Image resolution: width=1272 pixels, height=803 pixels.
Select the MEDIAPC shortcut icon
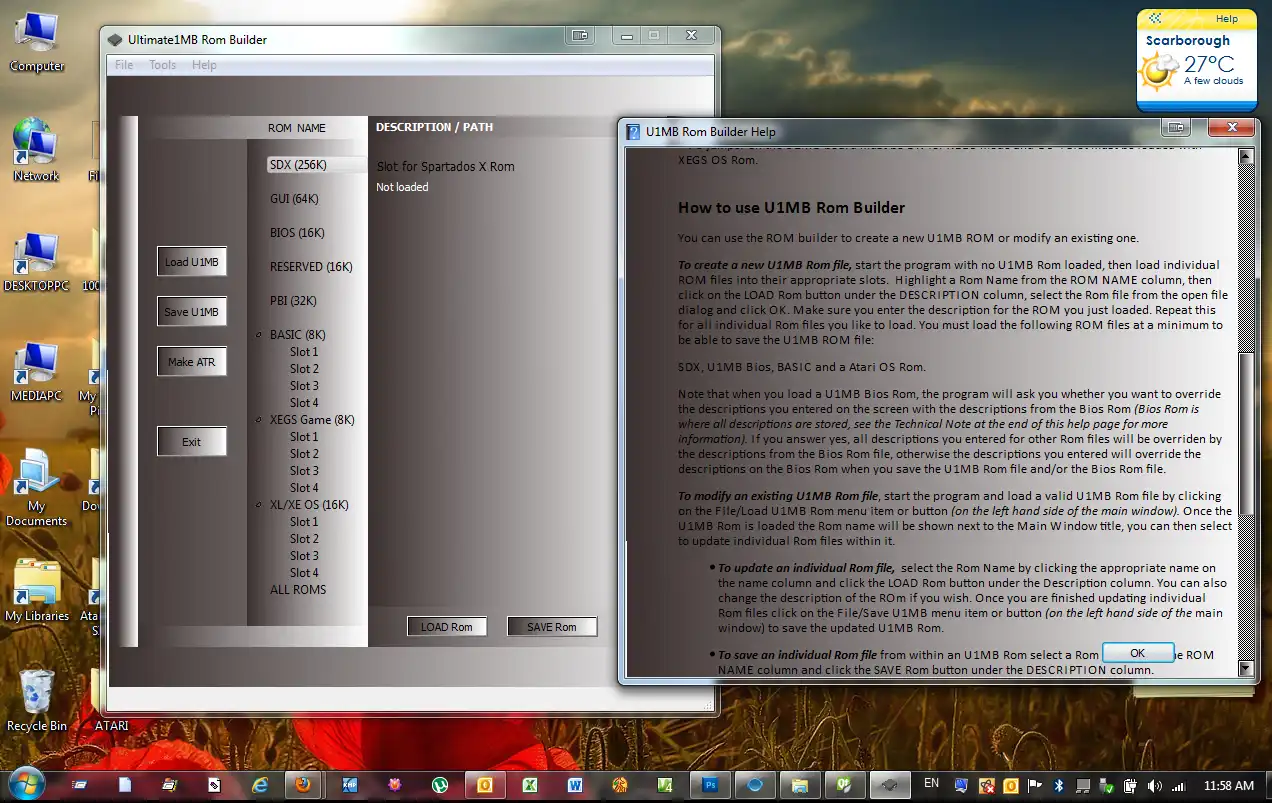pyautogui.click(x=36, y=371)
